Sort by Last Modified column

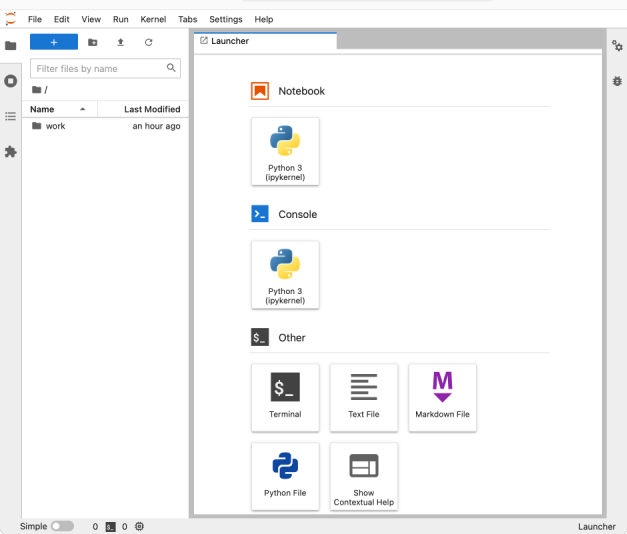point(143,109)
